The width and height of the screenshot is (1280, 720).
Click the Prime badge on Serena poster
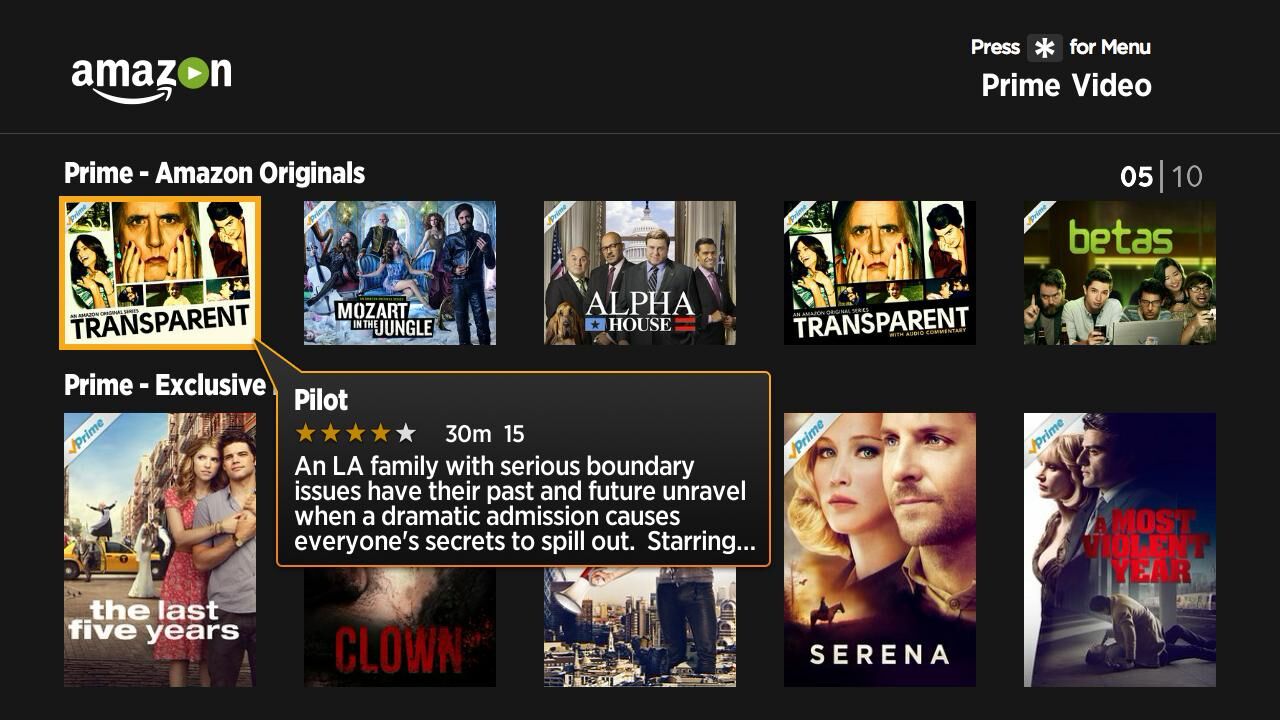click(805, 433)
